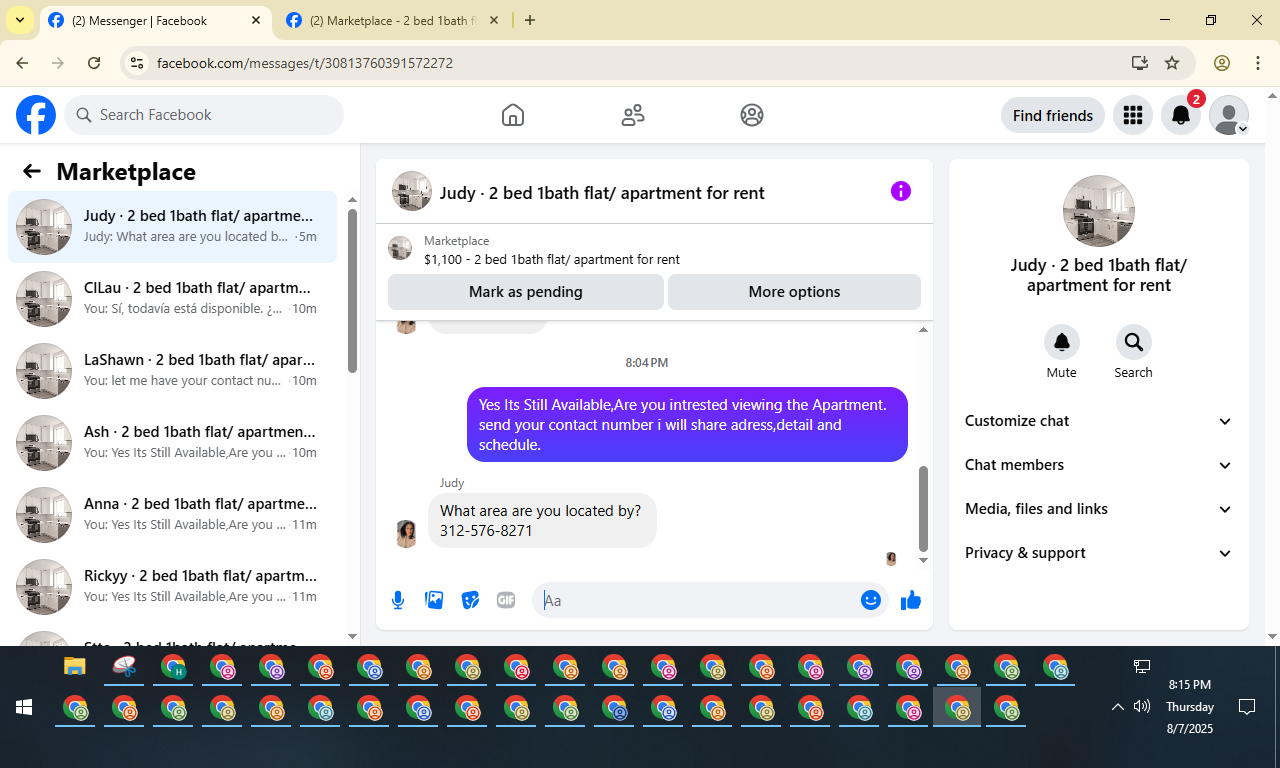
Task: Search within the conversation
Action: click(x=1134, y=352)
